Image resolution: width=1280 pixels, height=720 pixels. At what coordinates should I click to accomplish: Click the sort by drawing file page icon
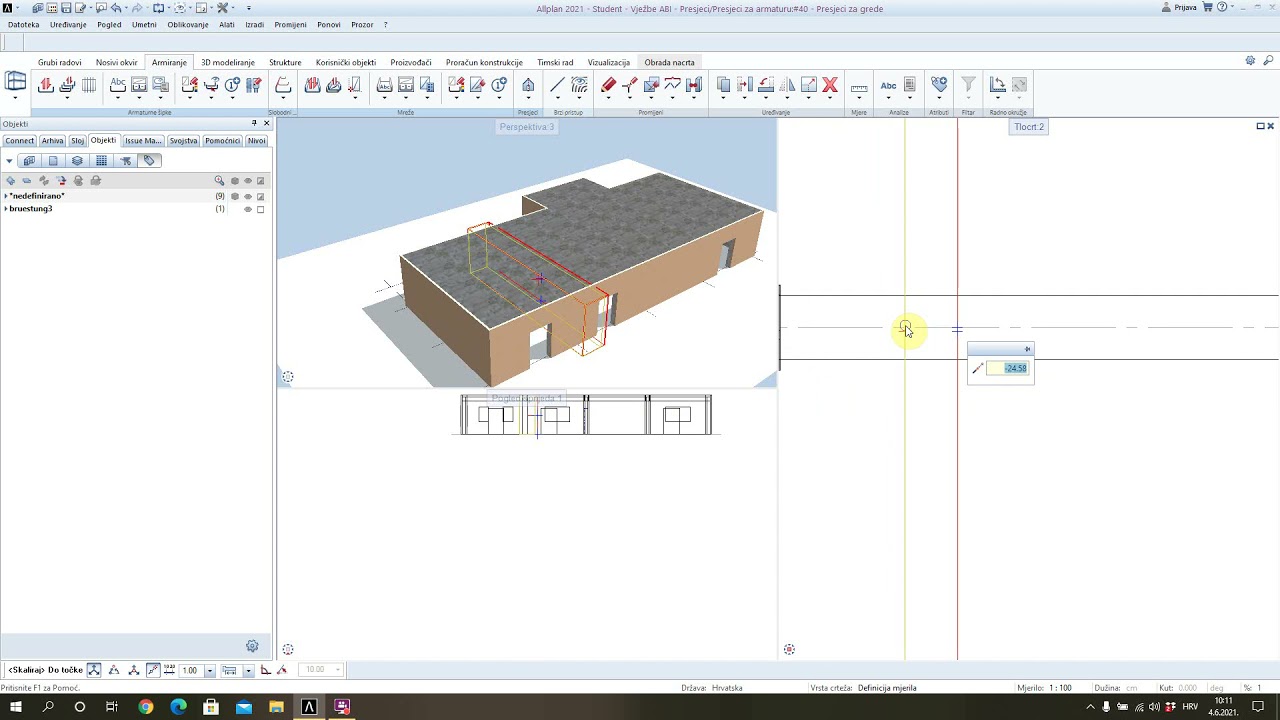[x=53, y=161]
